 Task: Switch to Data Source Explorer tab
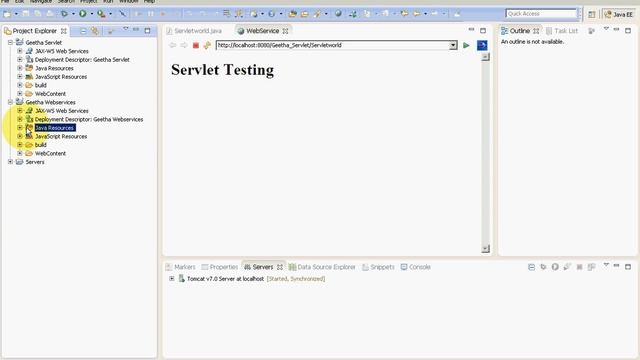(322, 267)
